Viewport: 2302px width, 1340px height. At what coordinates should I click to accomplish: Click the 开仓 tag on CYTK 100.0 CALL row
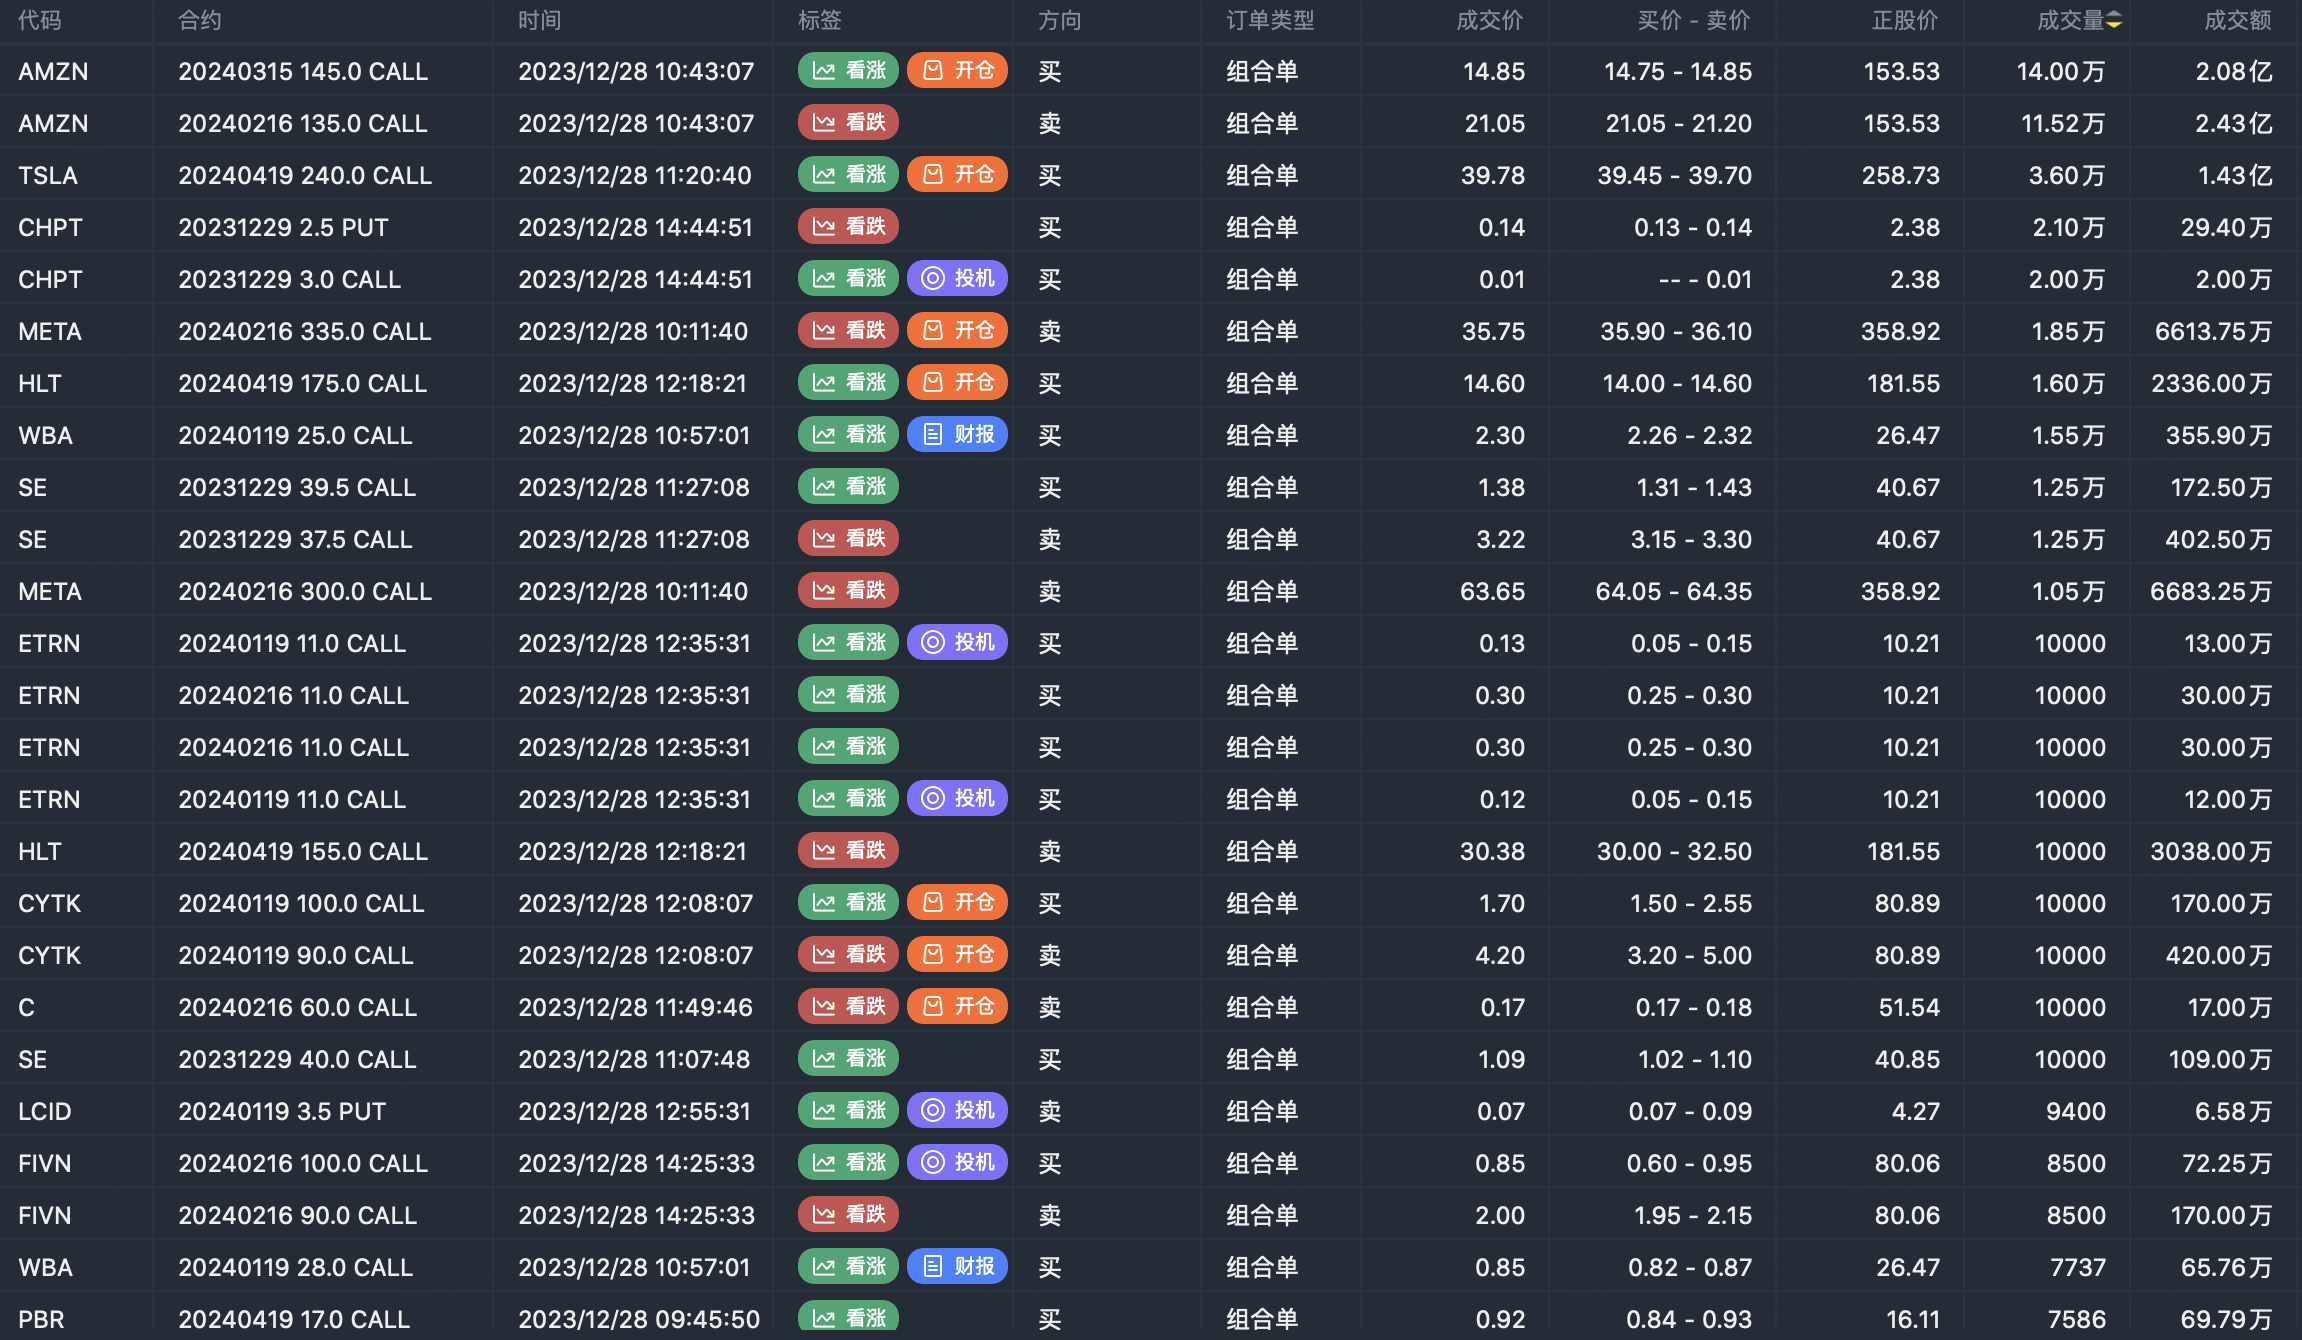[957, 902]
